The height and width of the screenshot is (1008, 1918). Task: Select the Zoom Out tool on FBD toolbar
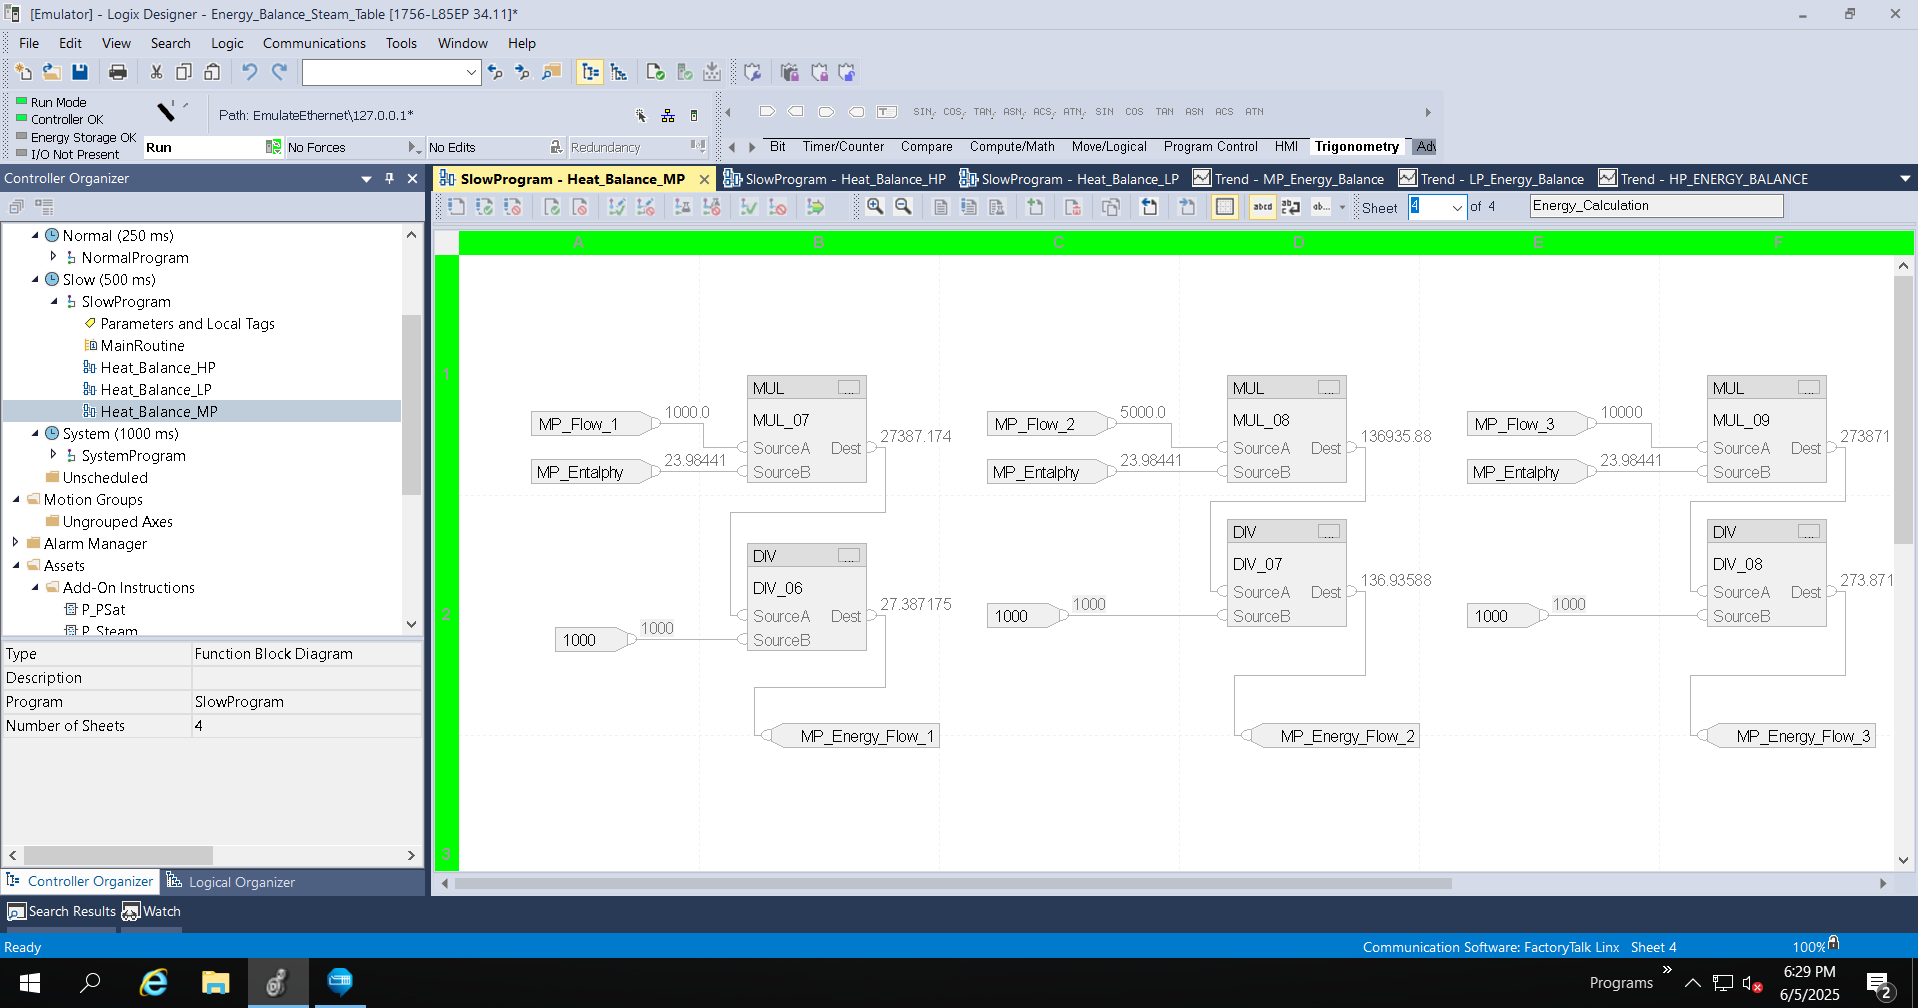click(903, 207)
